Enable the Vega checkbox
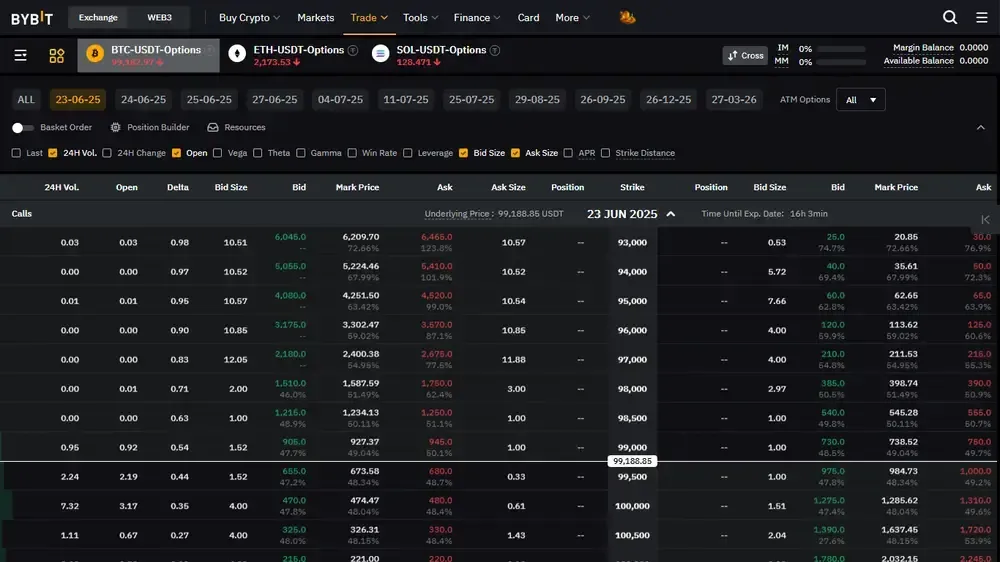The height and width of the screenshot is (562, 1000). (x=217, y=153)
